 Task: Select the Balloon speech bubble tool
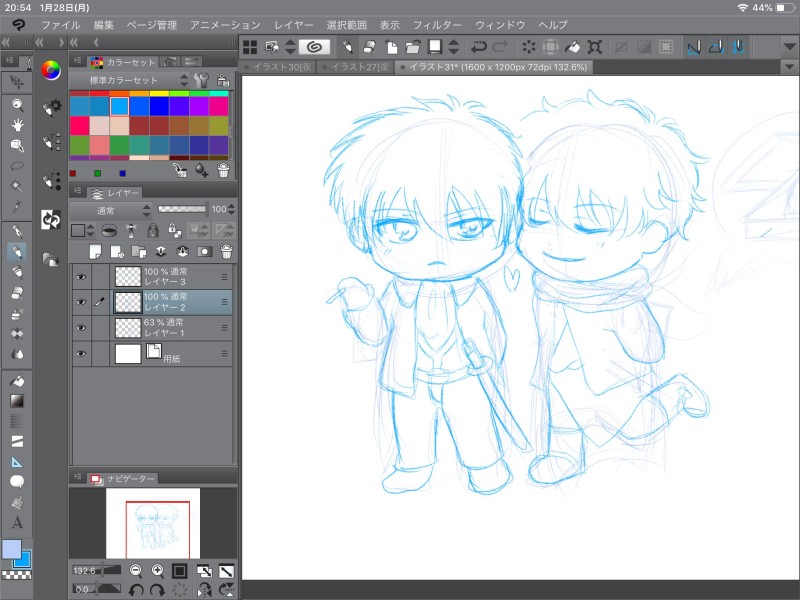[17, 481]
